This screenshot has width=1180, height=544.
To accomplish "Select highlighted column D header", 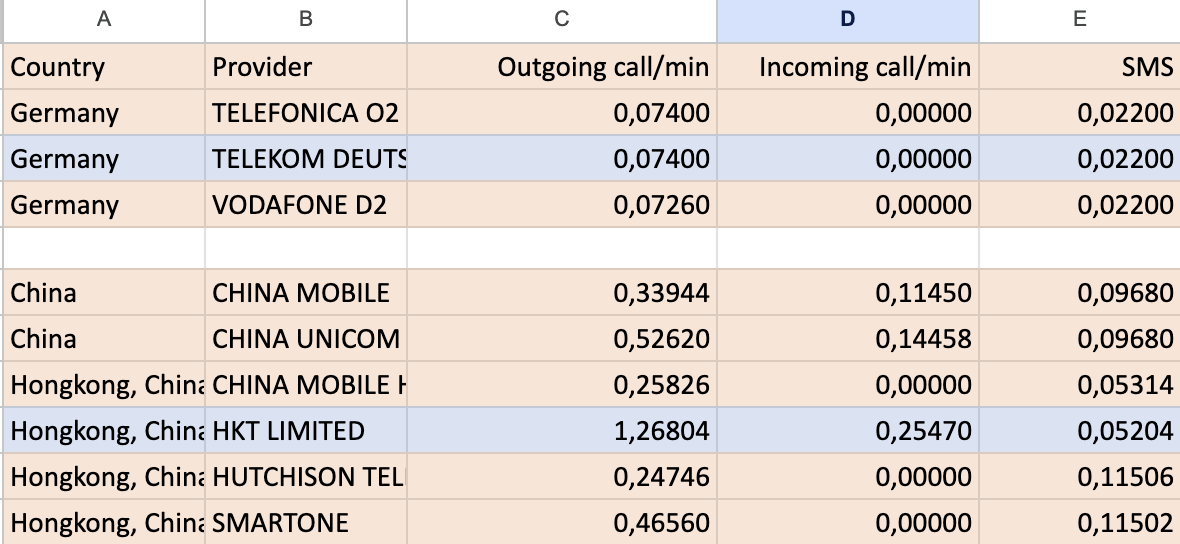I will (x=847, y=20).
